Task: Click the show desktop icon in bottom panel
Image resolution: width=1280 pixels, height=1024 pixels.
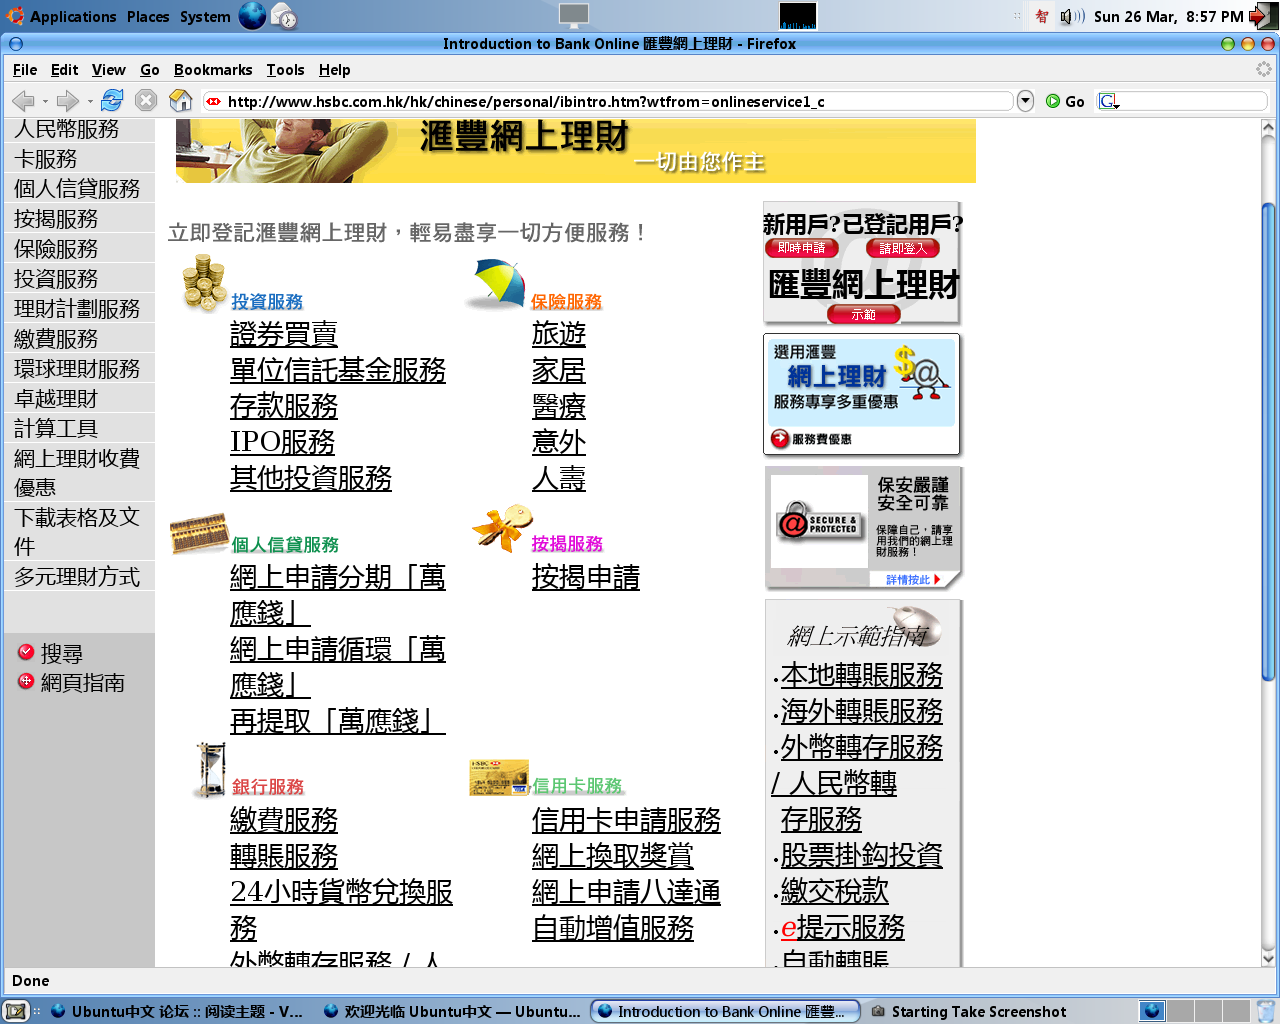Action: point(15,1011)
